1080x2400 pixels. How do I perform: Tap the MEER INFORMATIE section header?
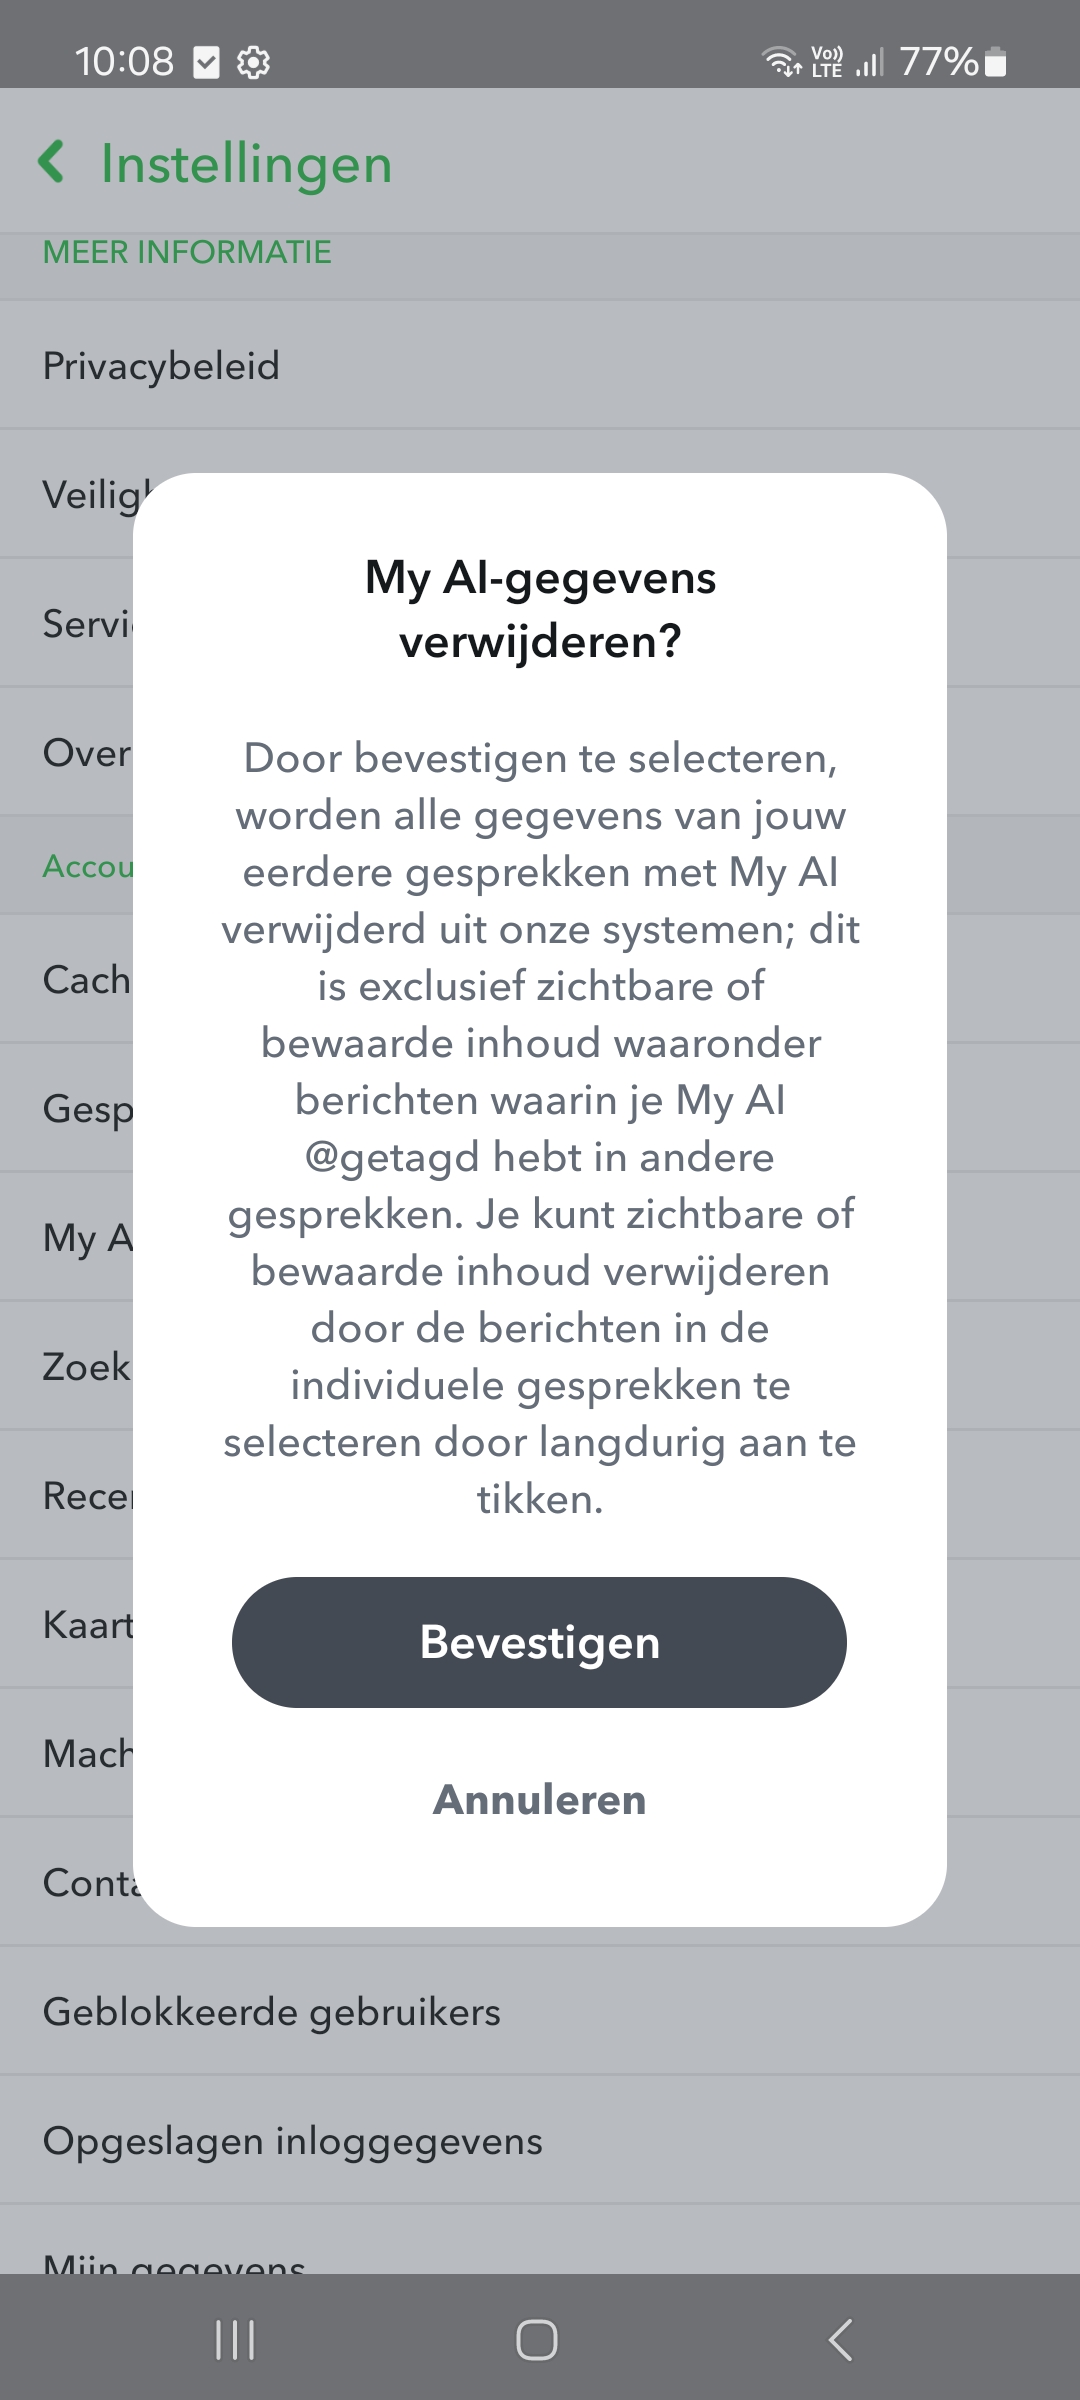click(x=187, y=252)
